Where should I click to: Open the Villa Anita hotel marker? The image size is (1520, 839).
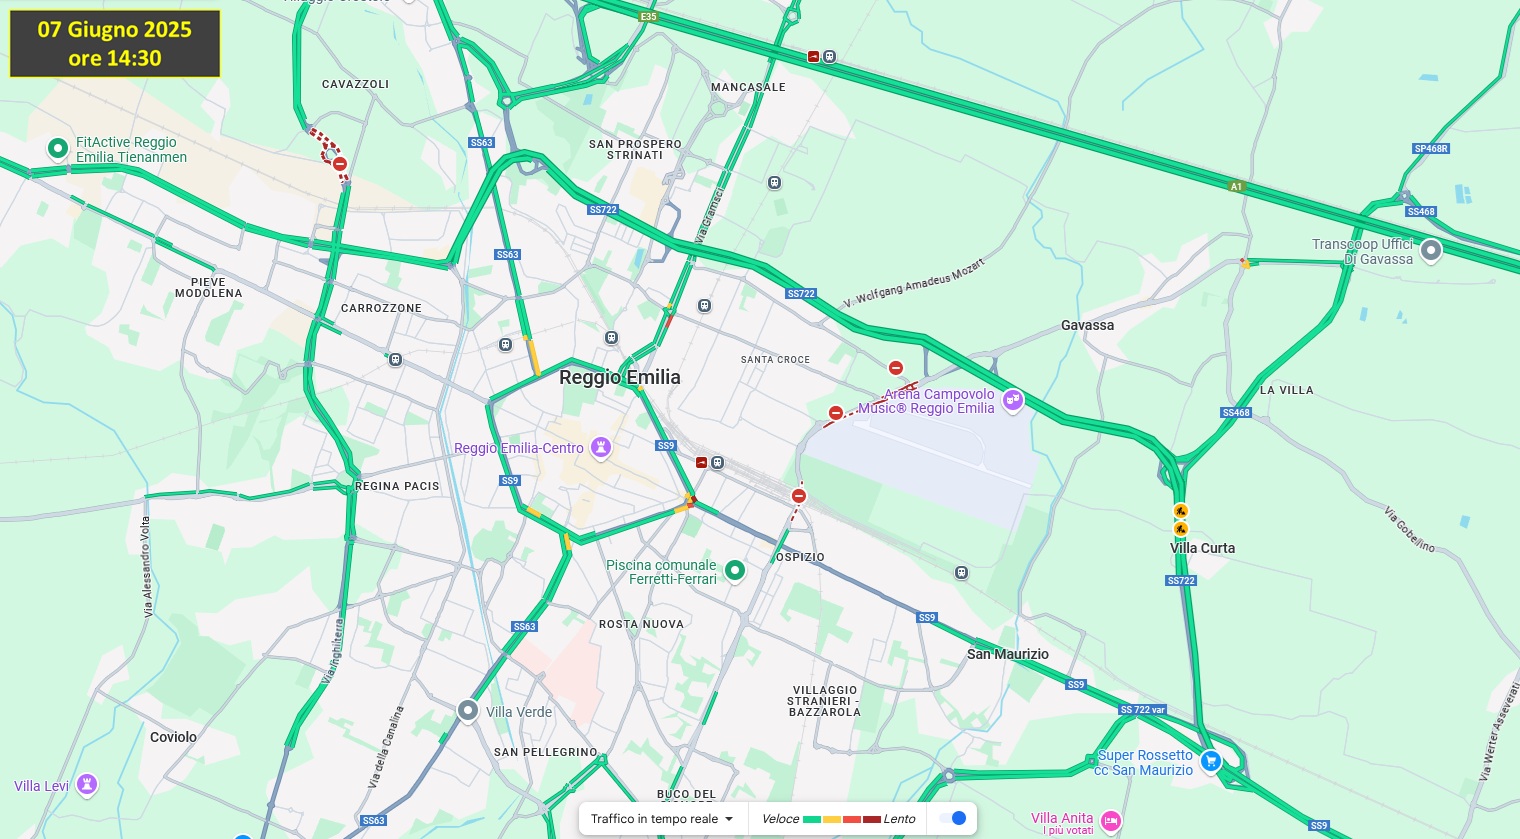pyautogui.click(x=1110, y=822)
